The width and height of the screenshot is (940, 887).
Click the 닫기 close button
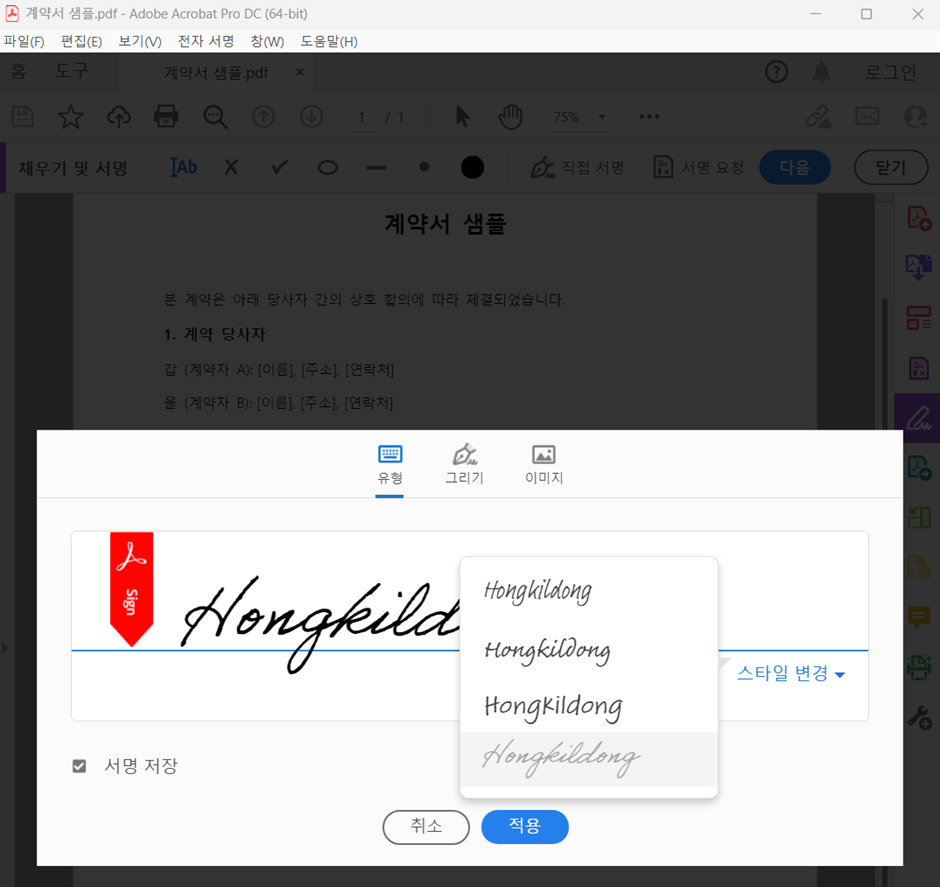[891, 167]
